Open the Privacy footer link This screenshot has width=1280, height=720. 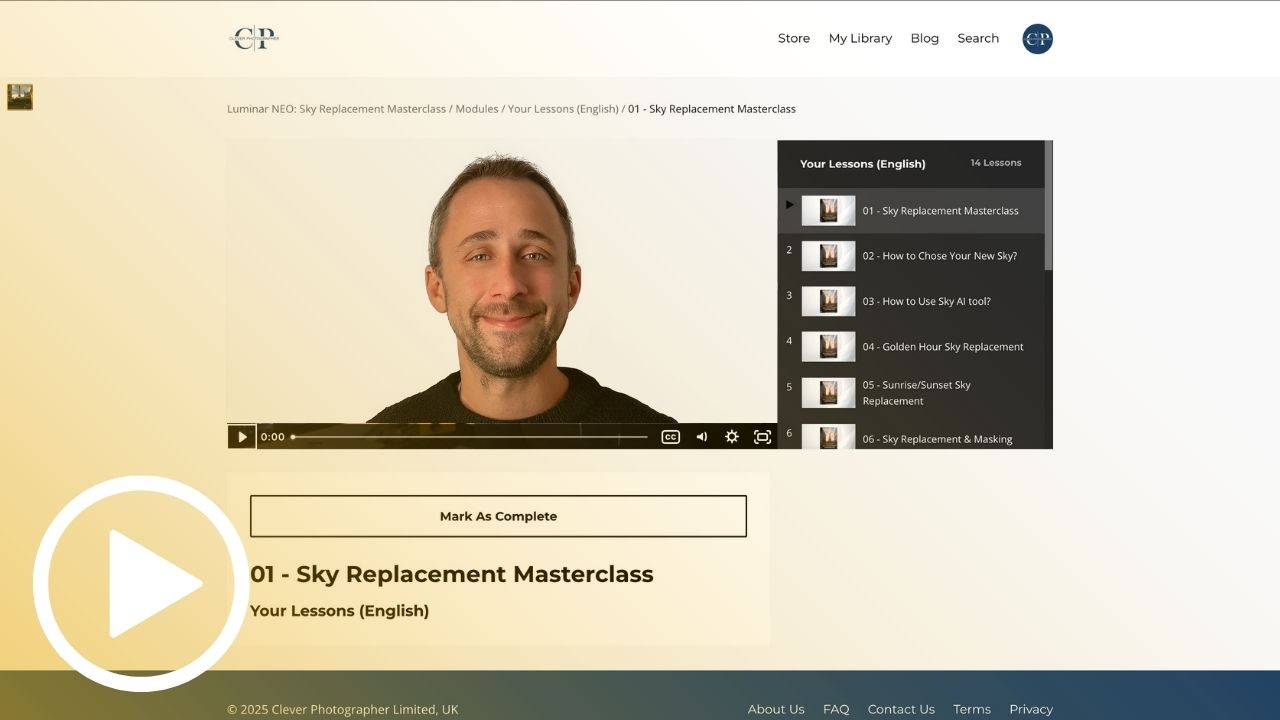[1031, 709]
